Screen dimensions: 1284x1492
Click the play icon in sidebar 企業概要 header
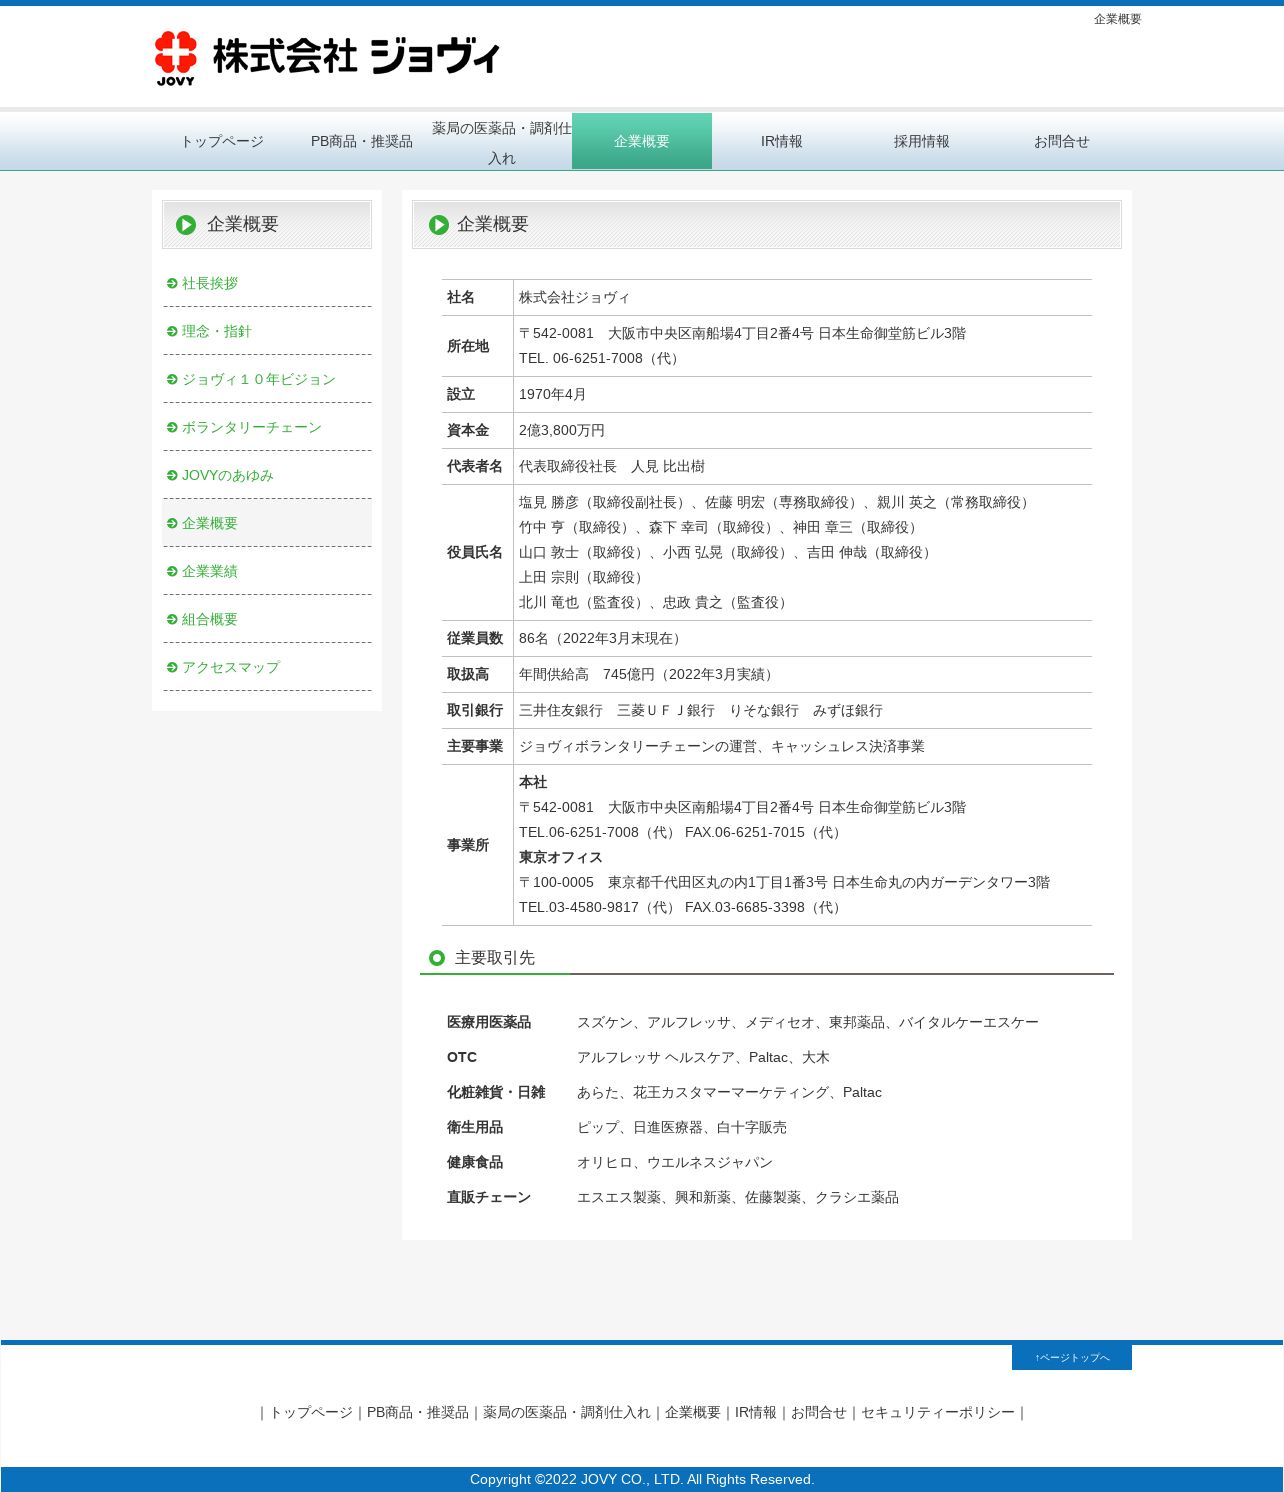186,225
